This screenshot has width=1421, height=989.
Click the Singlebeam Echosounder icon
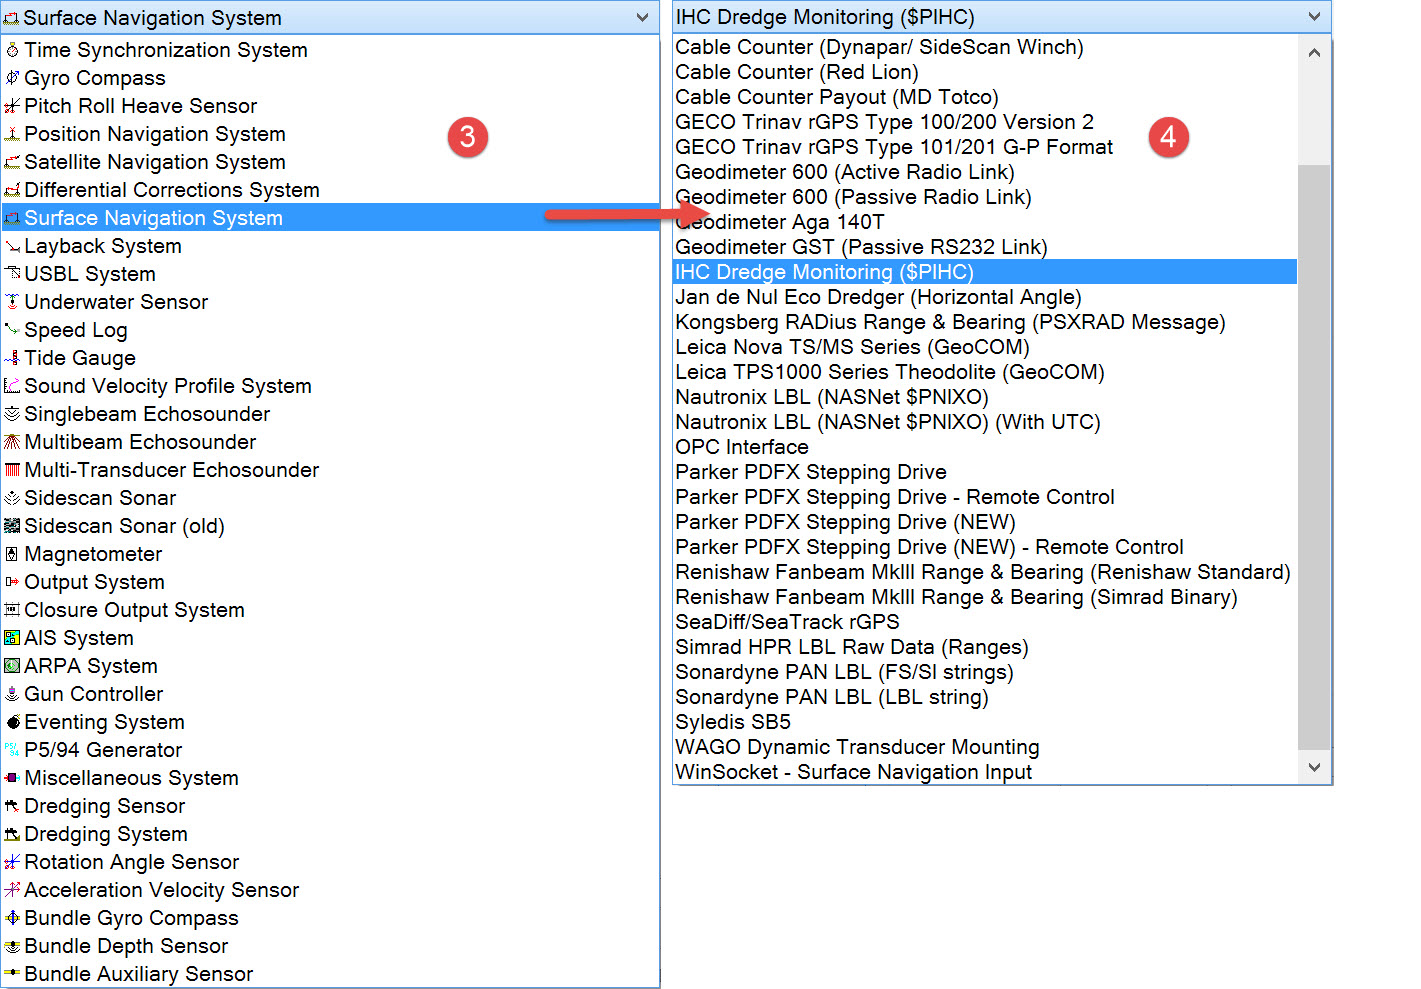pyautogui.click(x=12, y=414)
